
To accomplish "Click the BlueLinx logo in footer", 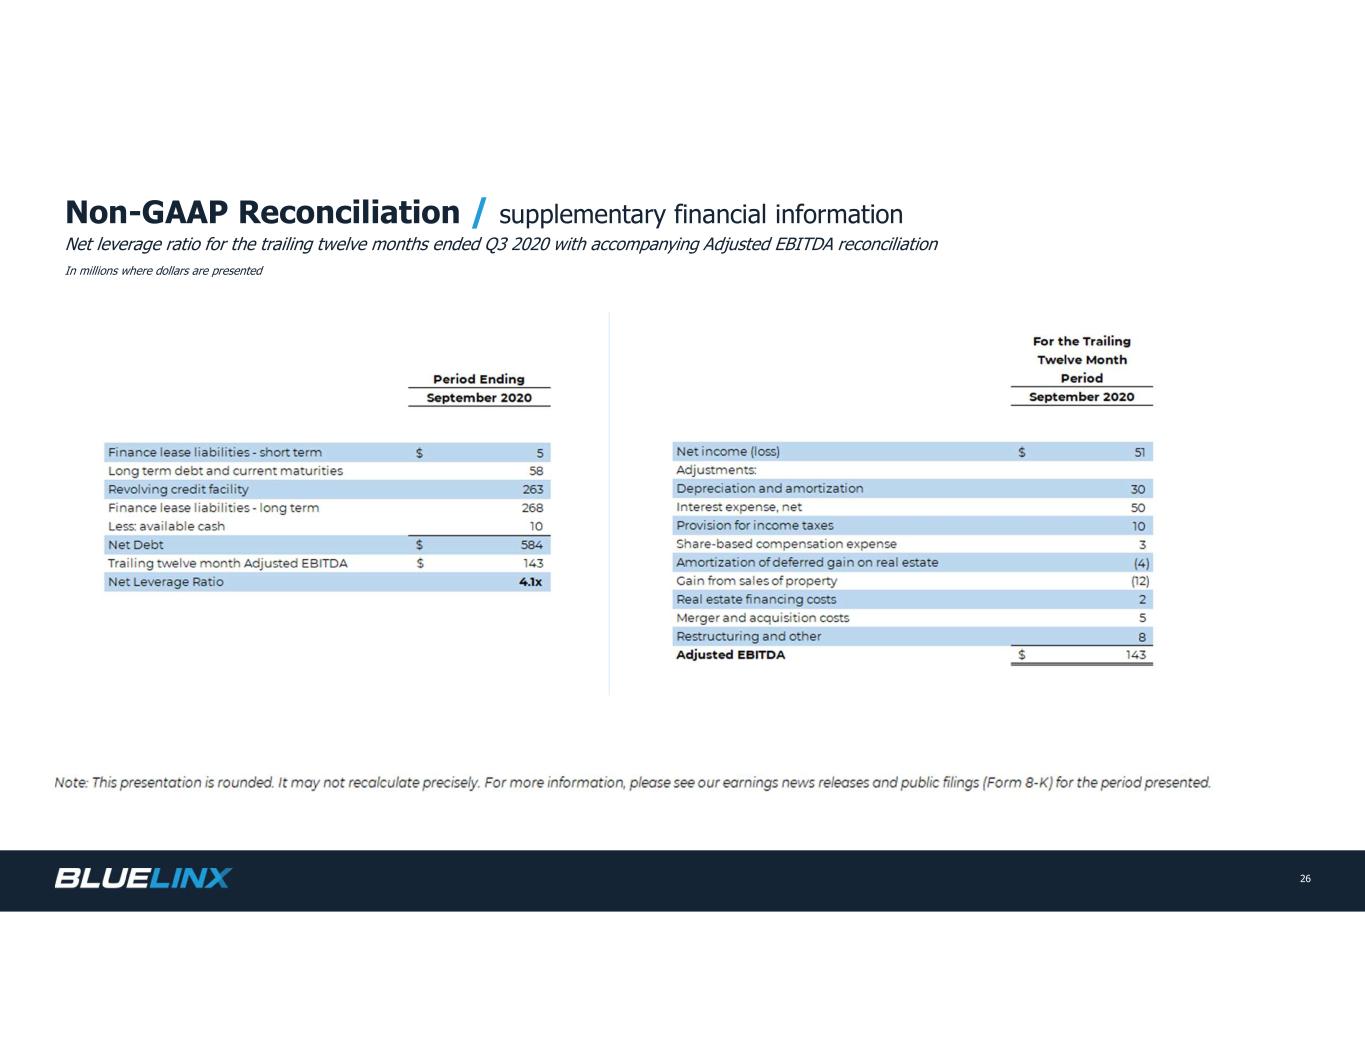I will tap(142, 878).
